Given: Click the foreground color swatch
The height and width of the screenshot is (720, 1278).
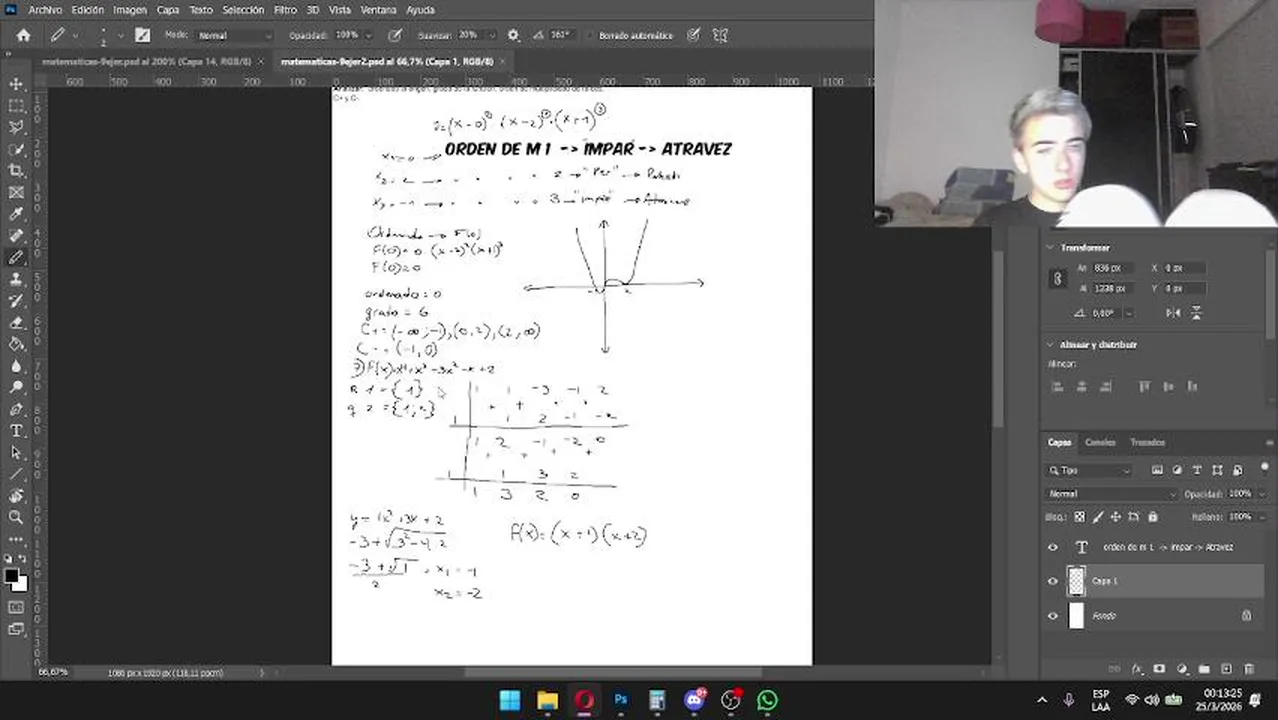Looking at the screenshot, I should coord(11,577).
